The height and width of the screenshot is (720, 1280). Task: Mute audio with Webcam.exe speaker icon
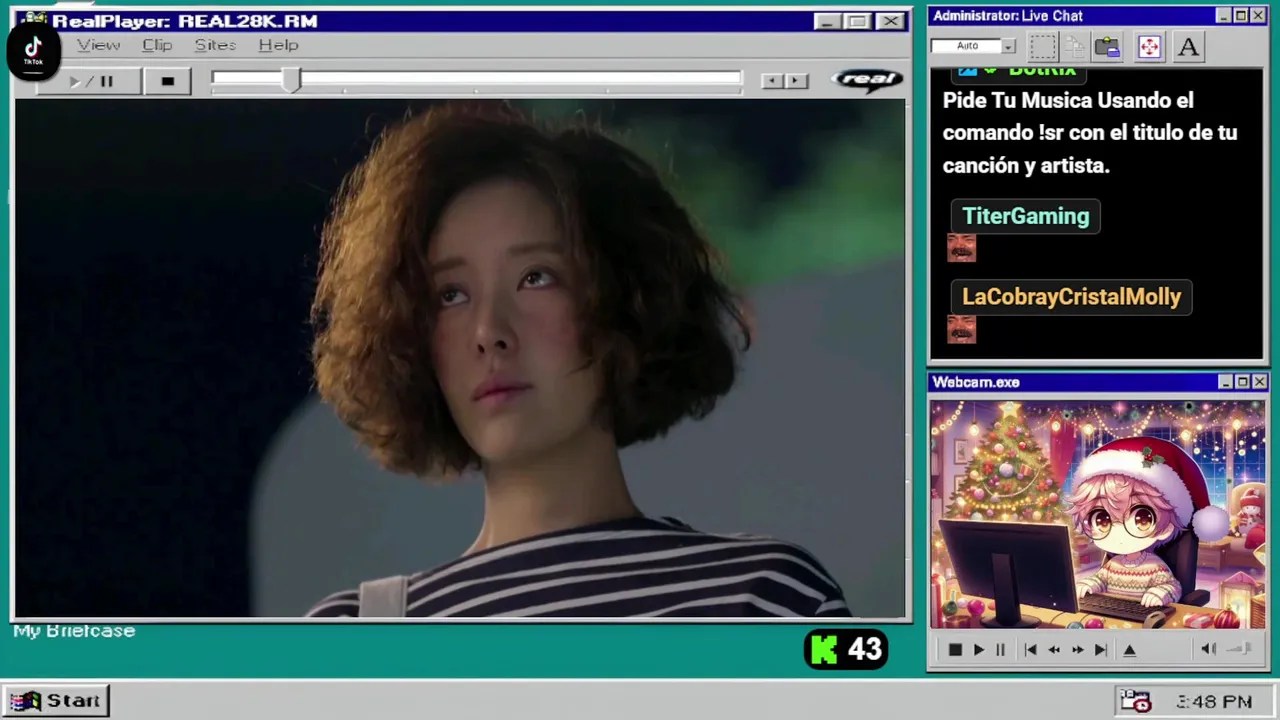pos(1208,649)
